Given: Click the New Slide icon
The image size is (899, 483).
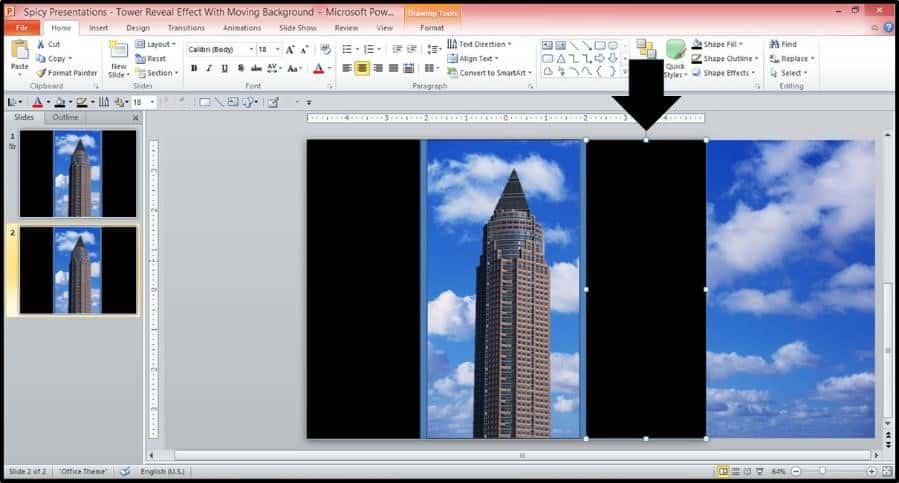Looking at the screenshot, I should point(118,50).
